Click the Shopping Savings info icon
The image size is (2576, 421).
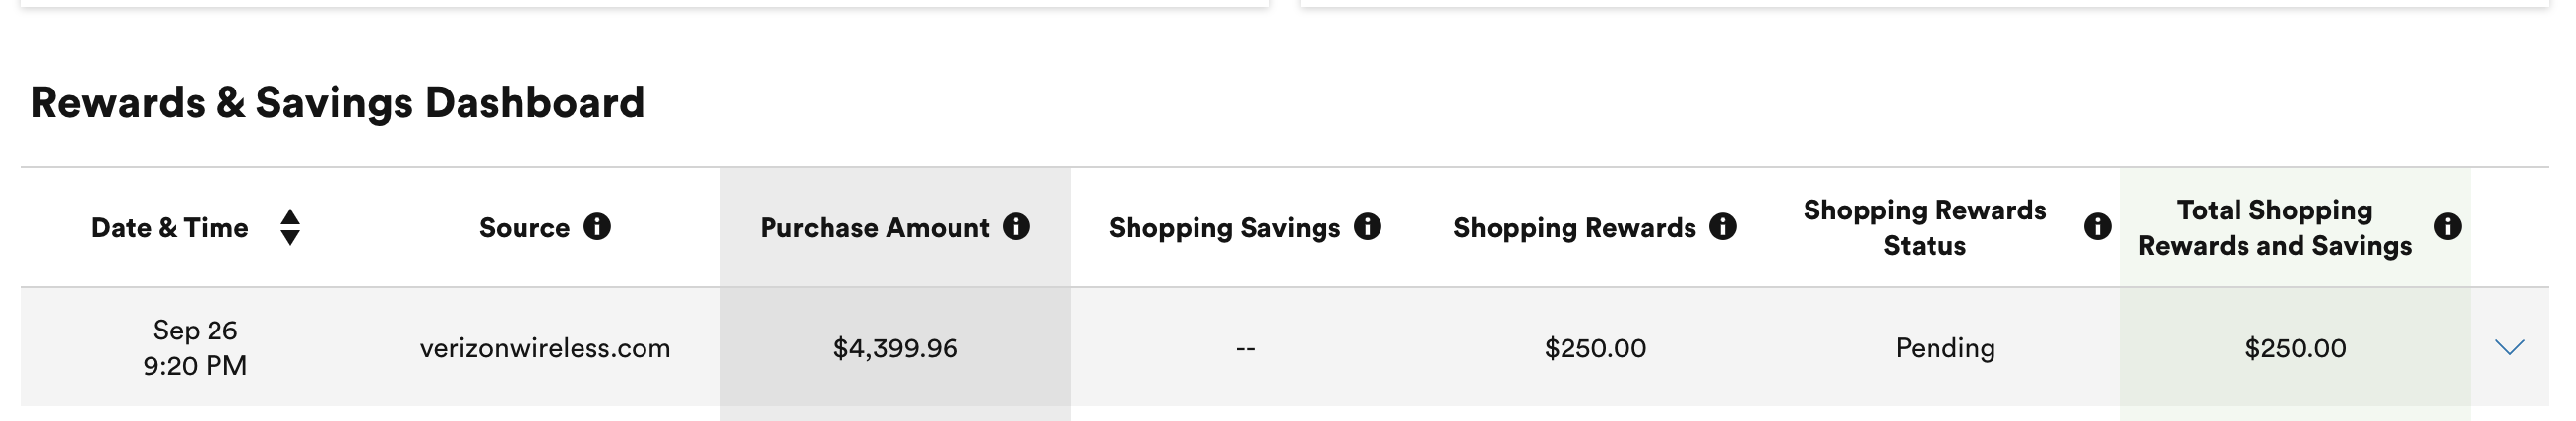pyautogui.click(x=1367, y=227)
